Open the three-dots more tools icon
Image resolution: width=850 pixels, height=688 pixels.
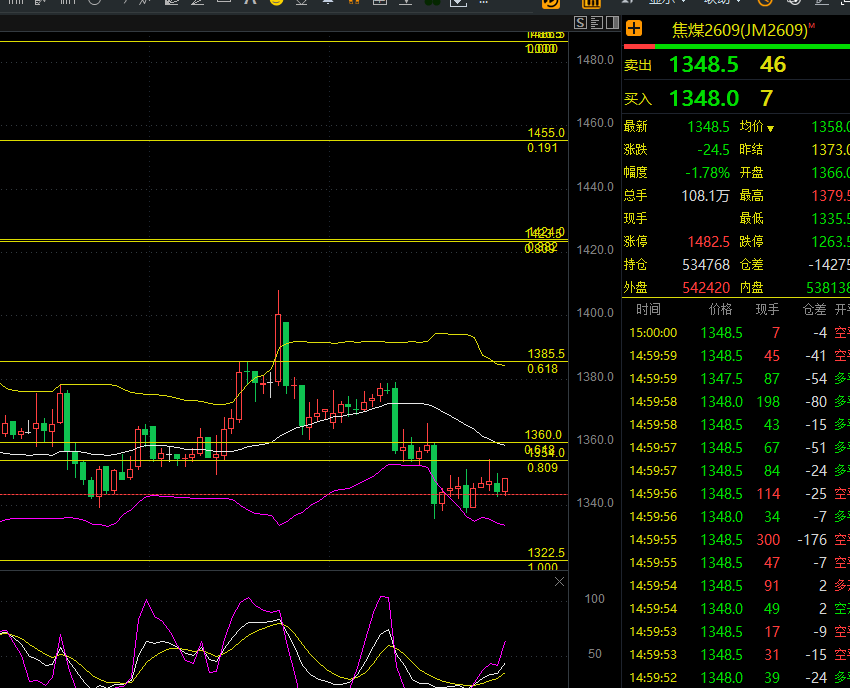tap(484, 2)
